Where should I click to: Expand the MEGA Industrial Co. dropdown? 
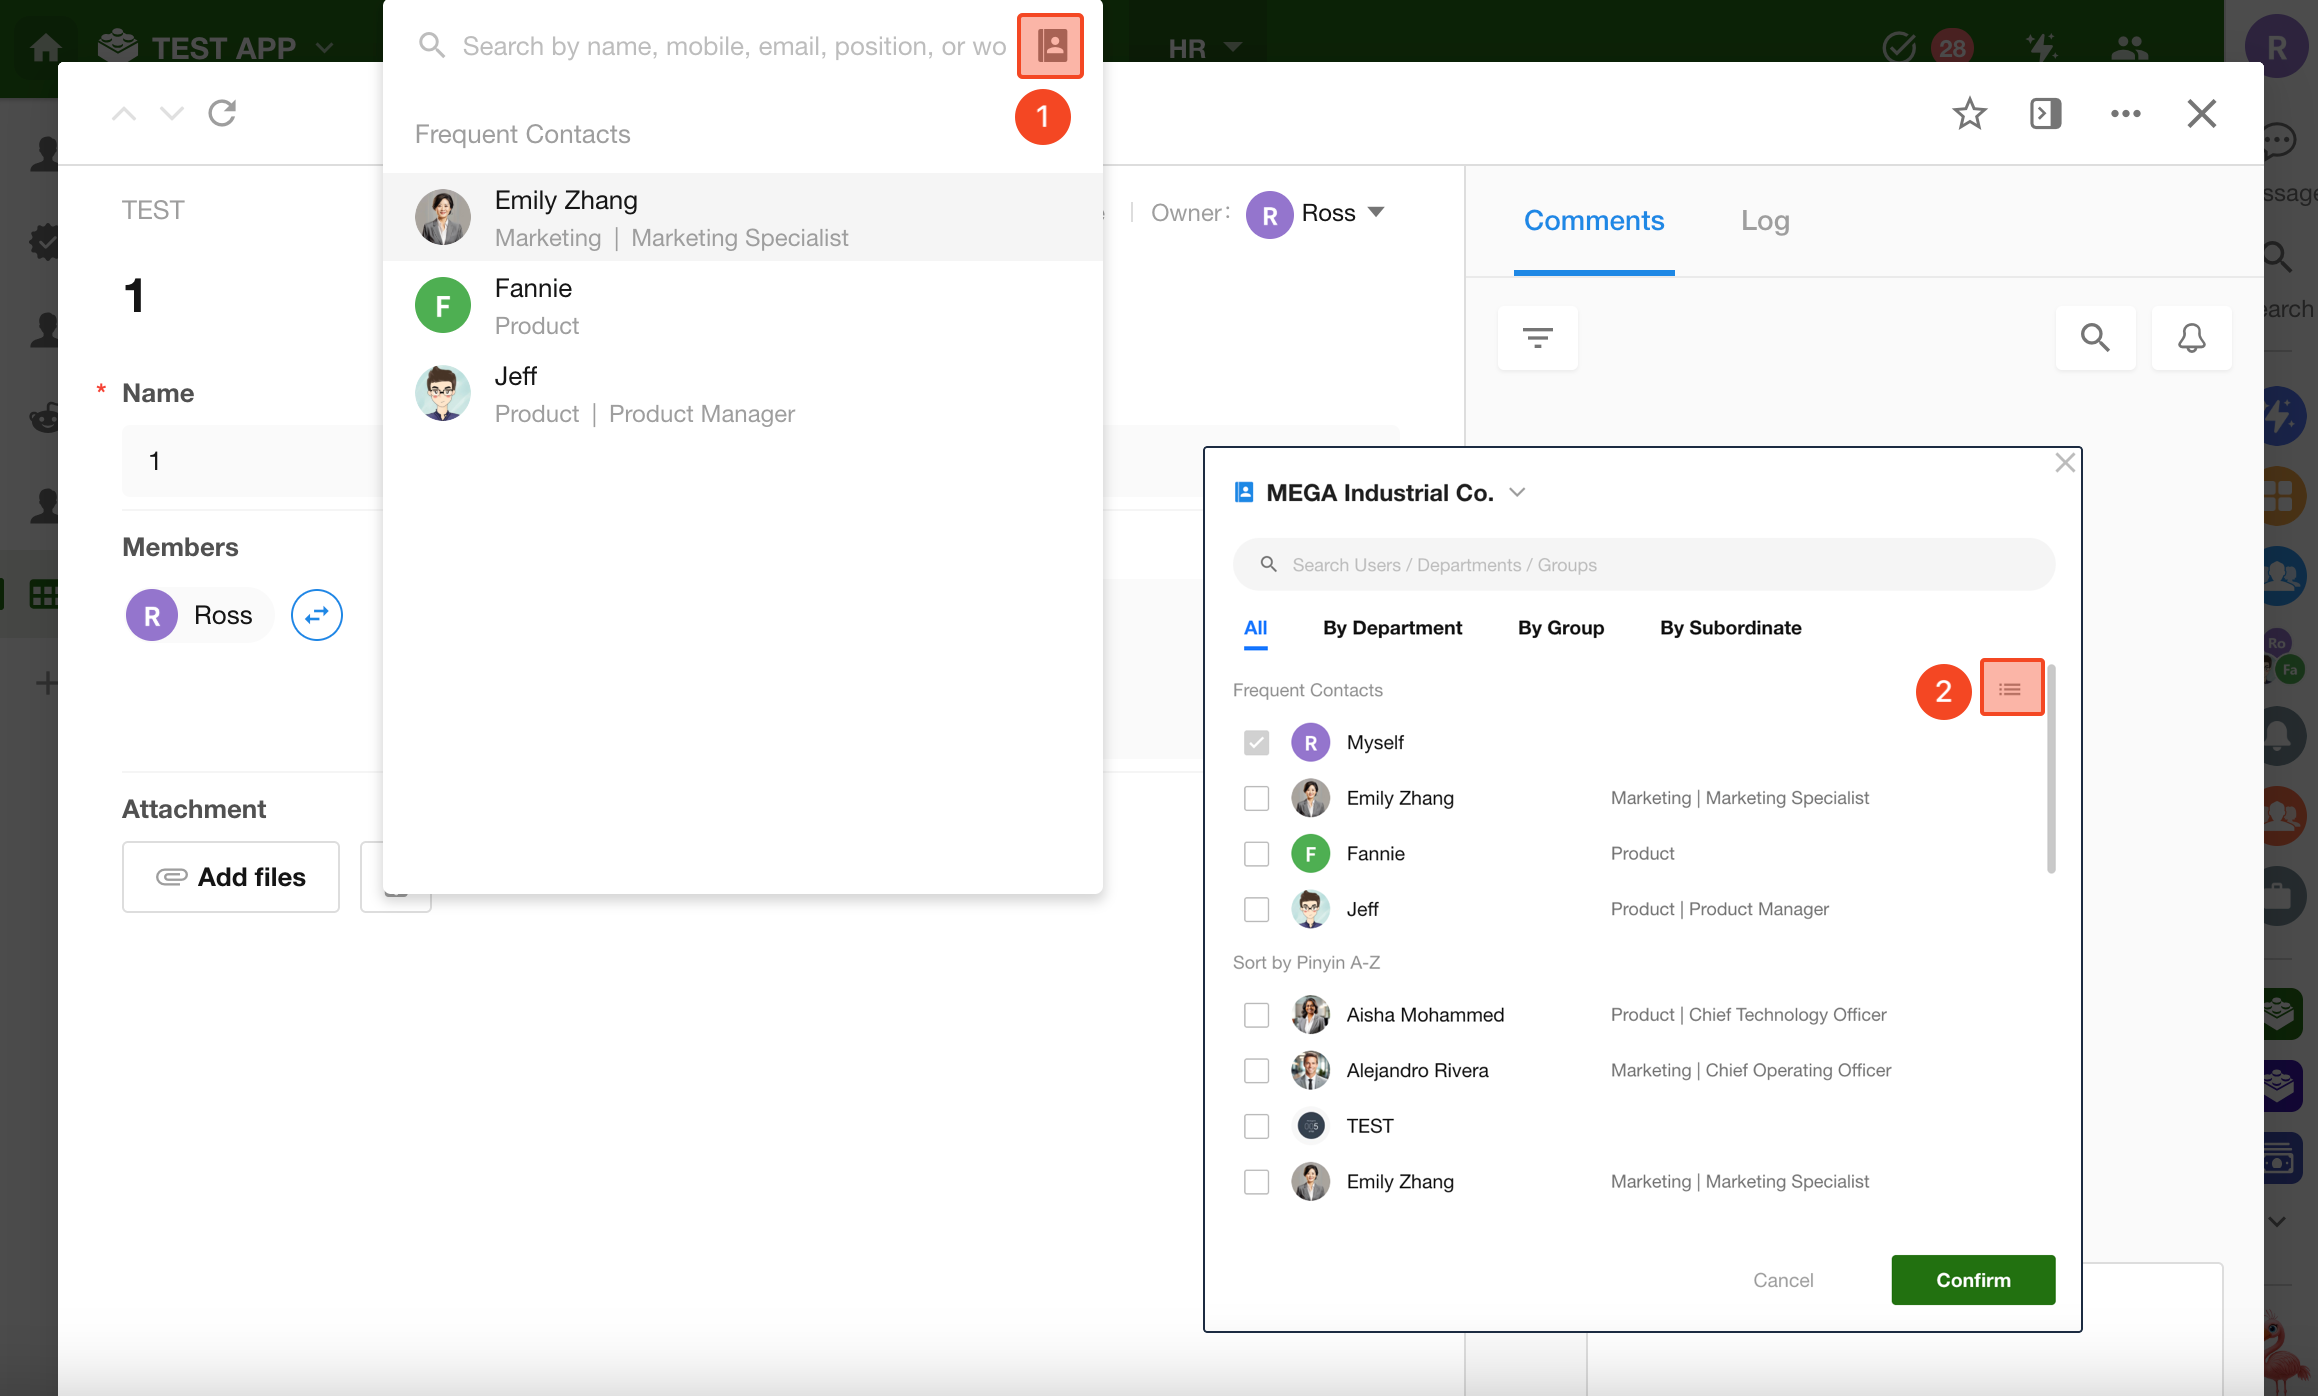tap(1517, 492)
